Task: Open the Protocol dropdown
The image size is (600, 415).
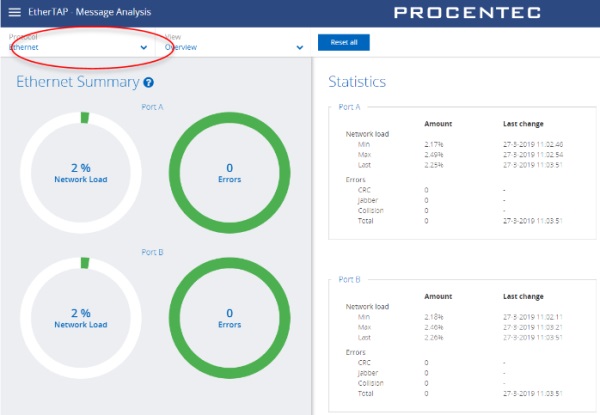Action: pos(78,42)
